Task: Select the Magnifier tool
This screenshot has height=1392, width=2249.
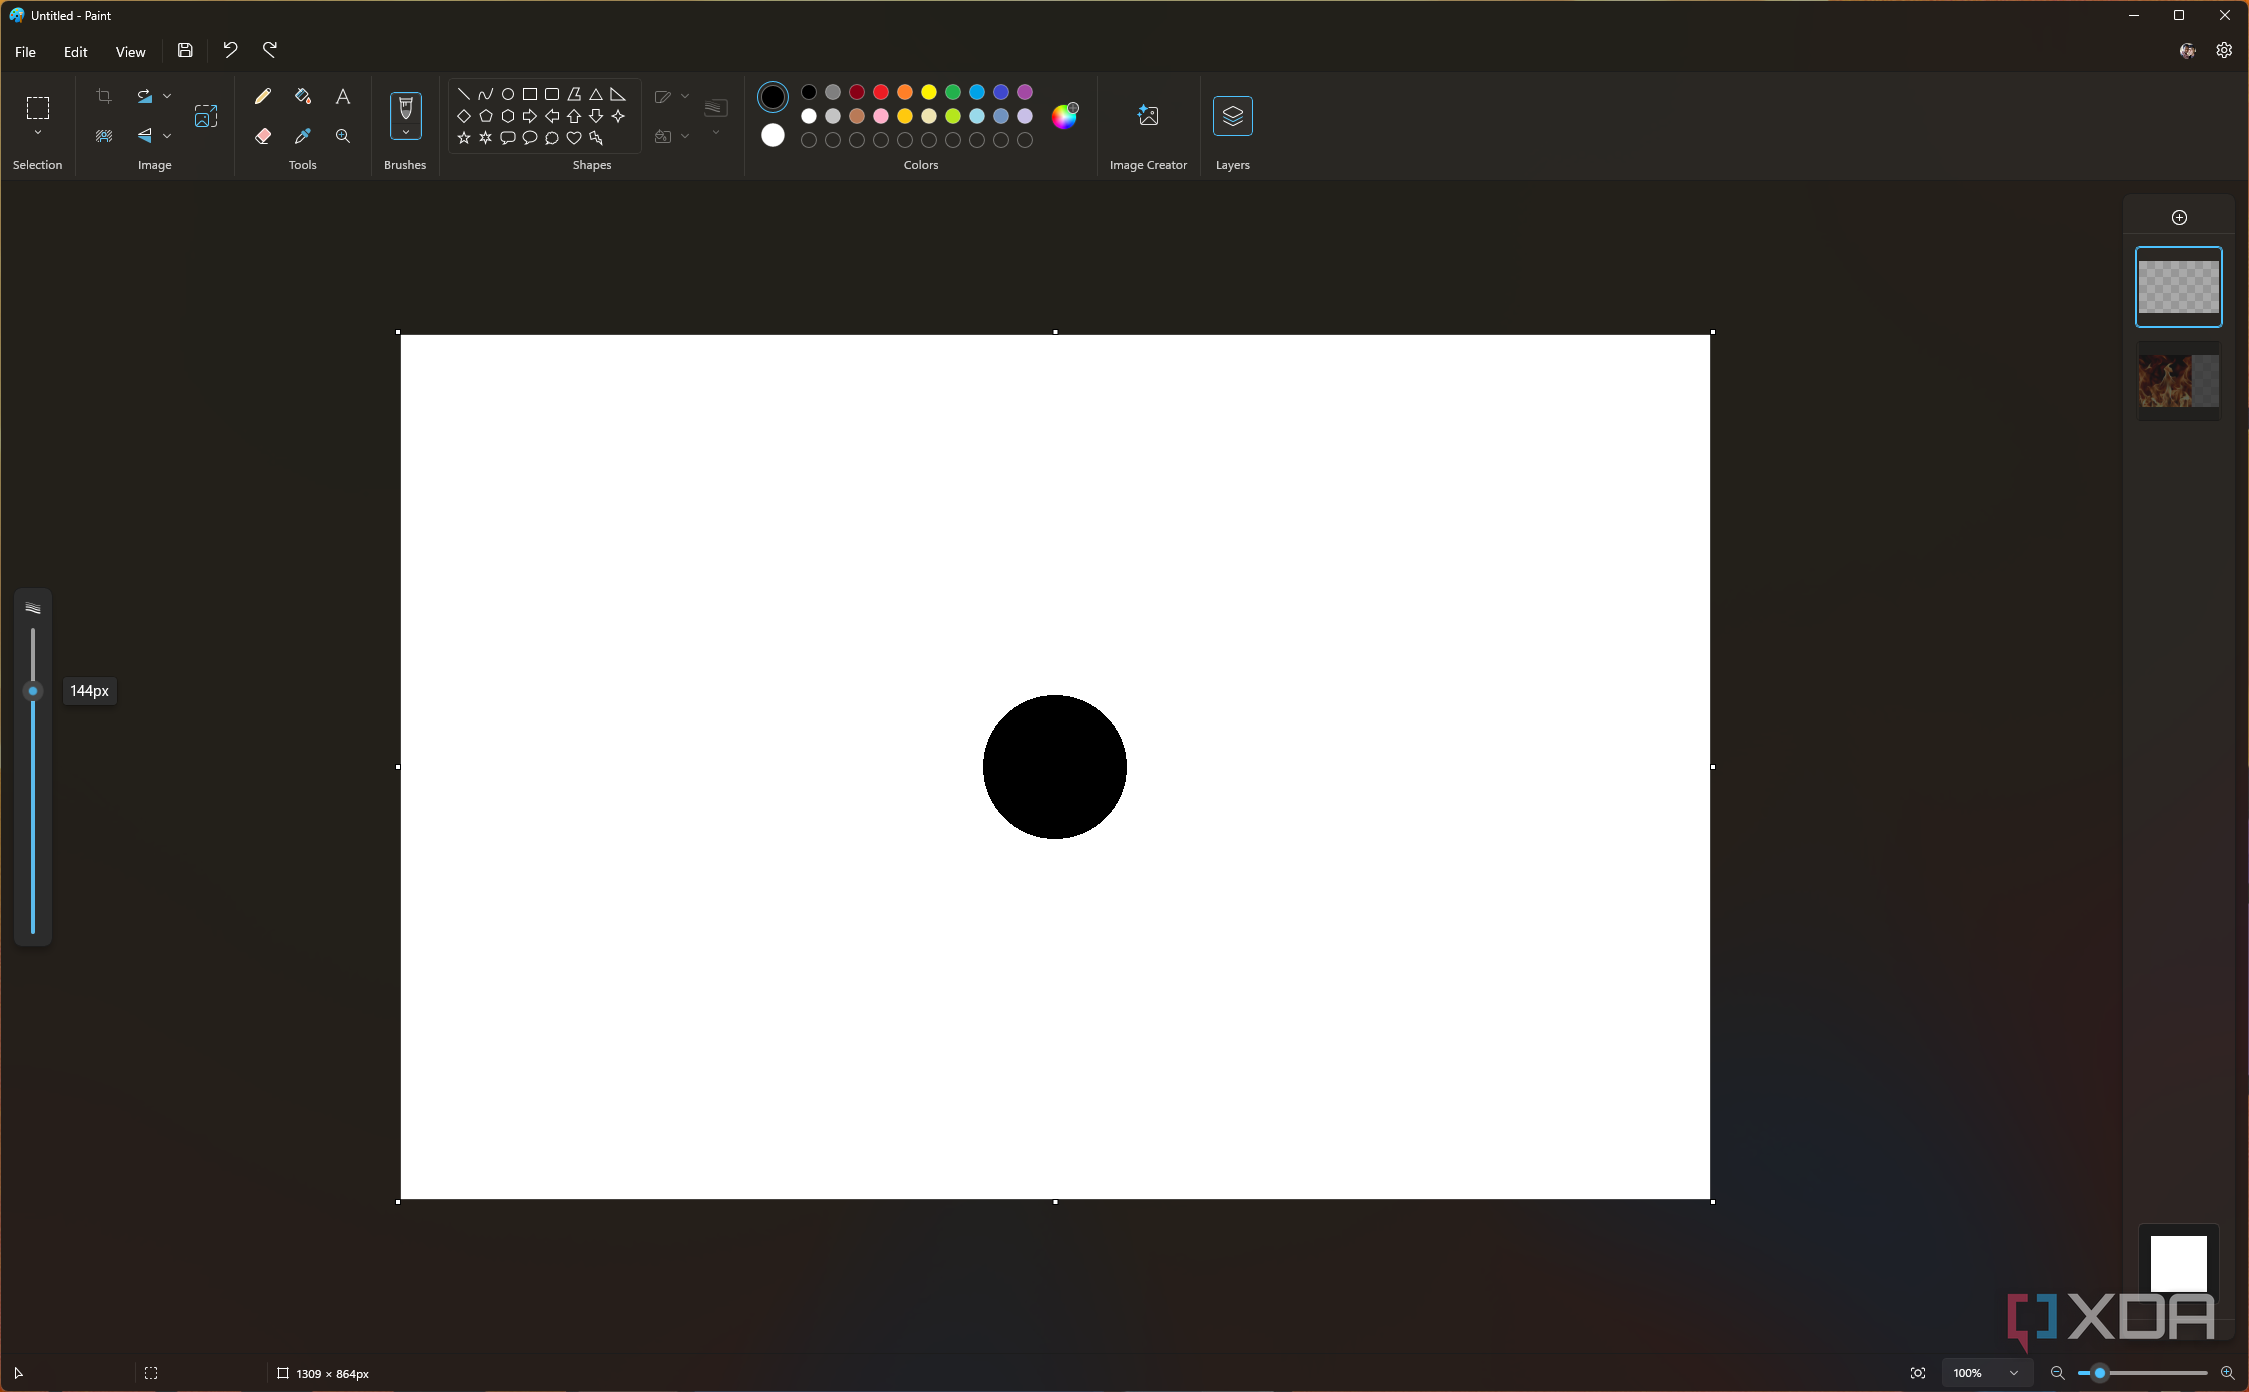Action: [x=343, y=136]
